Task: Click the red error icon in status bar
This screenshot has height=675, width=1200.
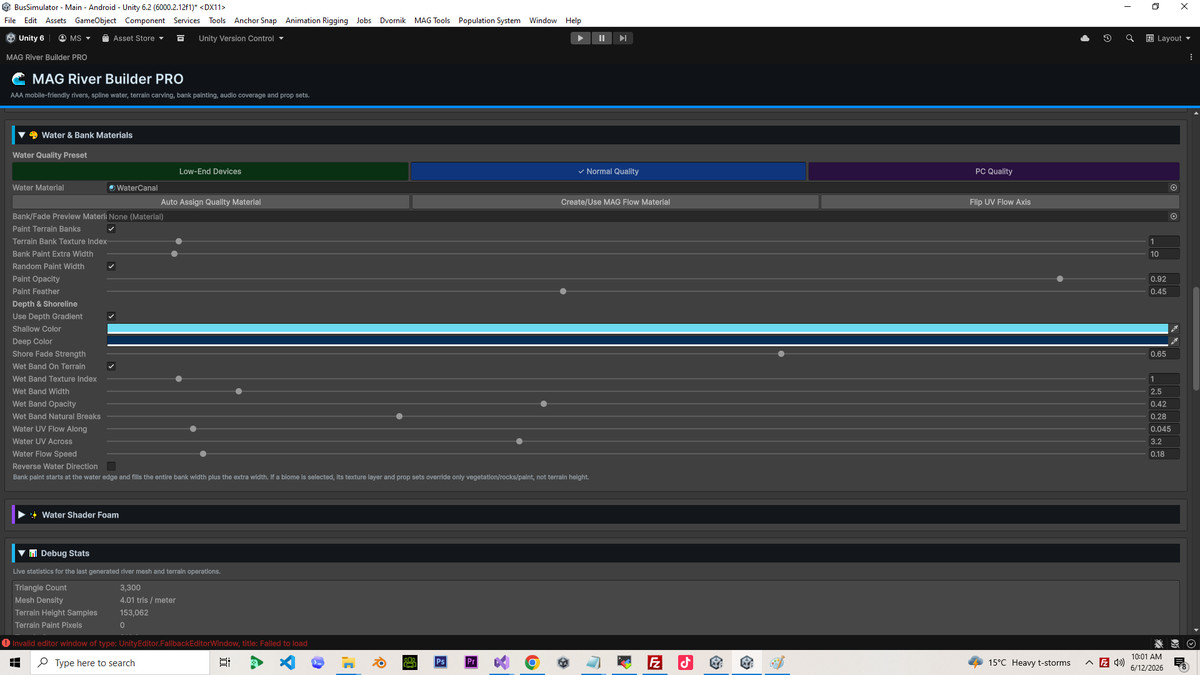Action: tap(6, 643)
